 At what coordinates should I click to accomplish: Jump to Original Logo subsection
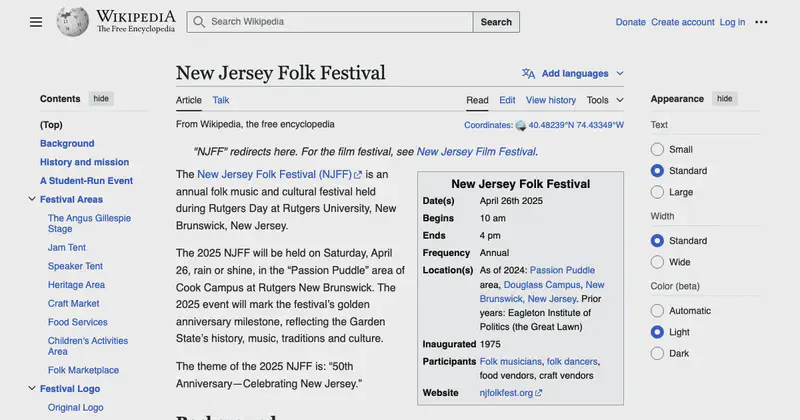76,407
